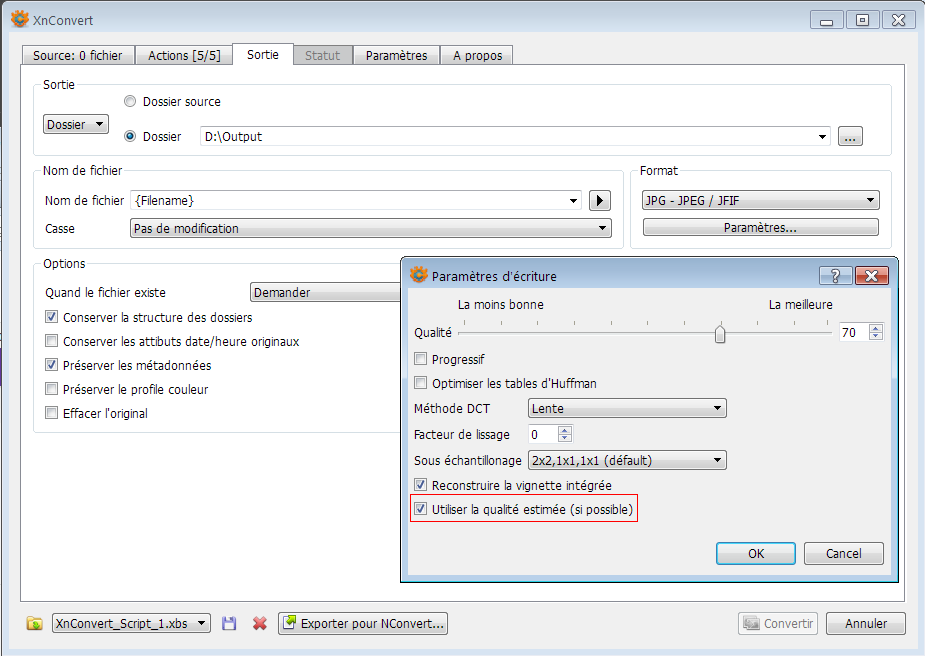Enable Conserver les attibuts date/heure originaux
Image resolution: width=925 pixels, height=656 pixels.
click(x=52, y=341)
